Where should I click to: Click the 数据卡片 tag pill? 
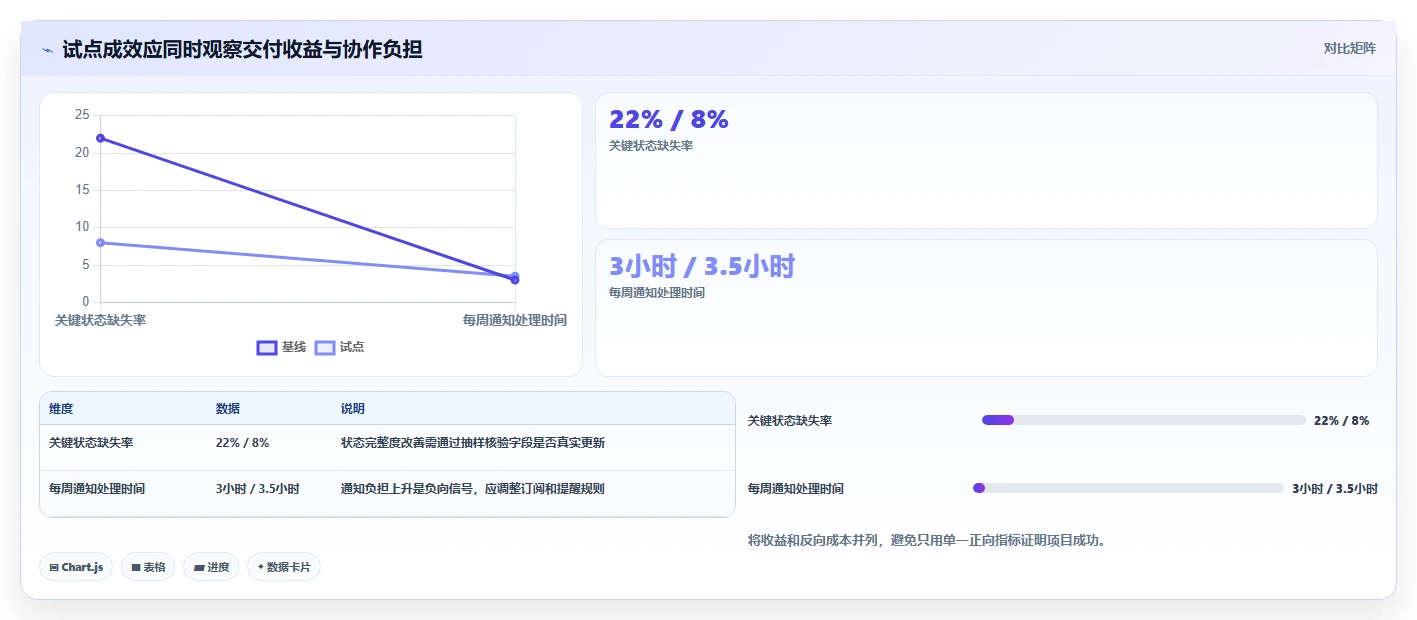[x=284, y=567]
